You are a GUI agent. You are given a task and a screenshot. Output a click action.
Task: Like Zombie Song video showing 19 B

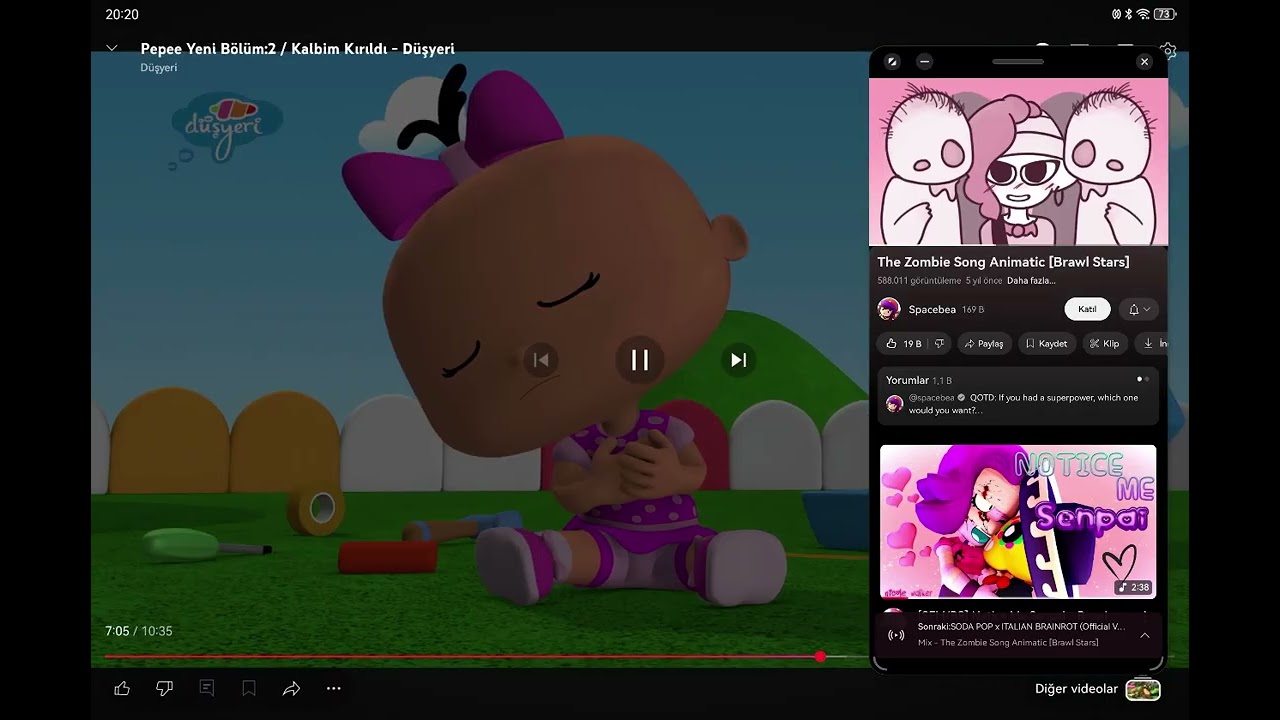[903, 343]
